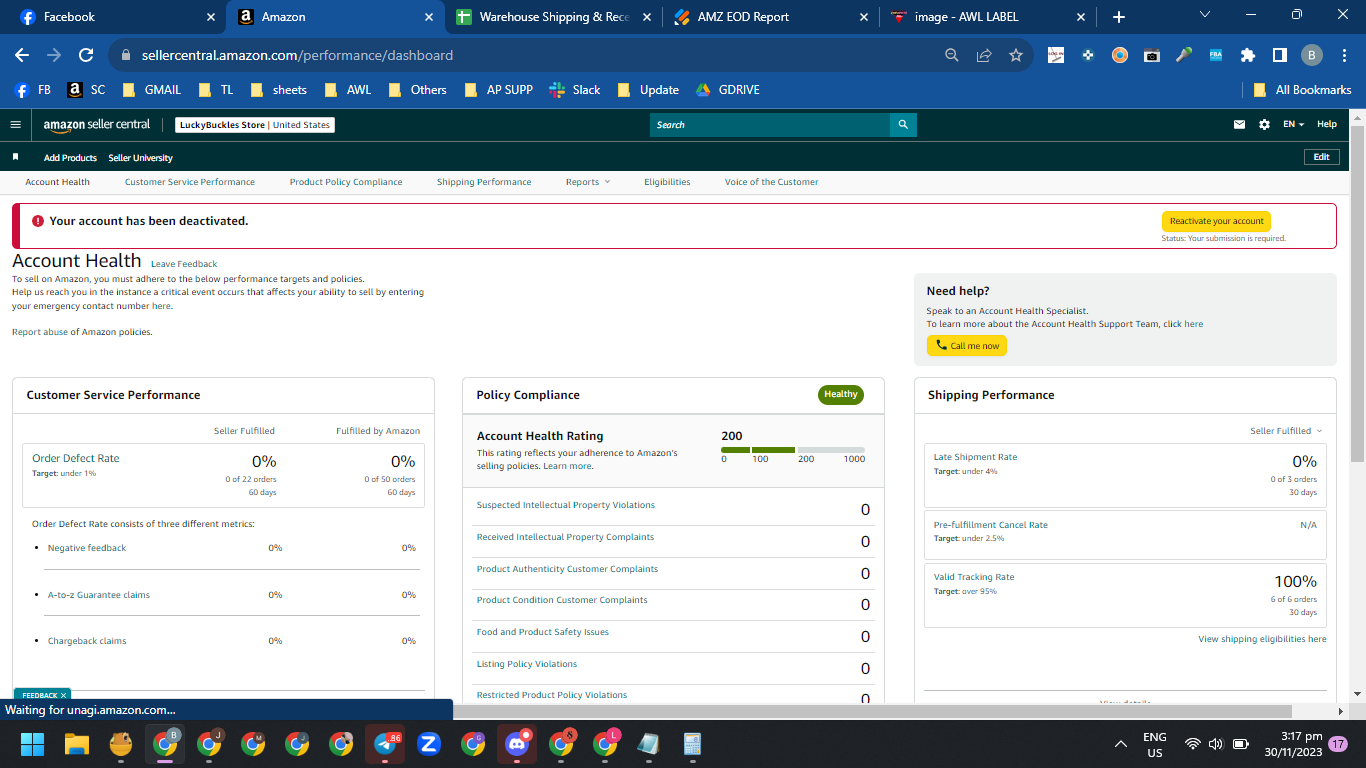Expand the Reports dropdown menu

(587, 182)
